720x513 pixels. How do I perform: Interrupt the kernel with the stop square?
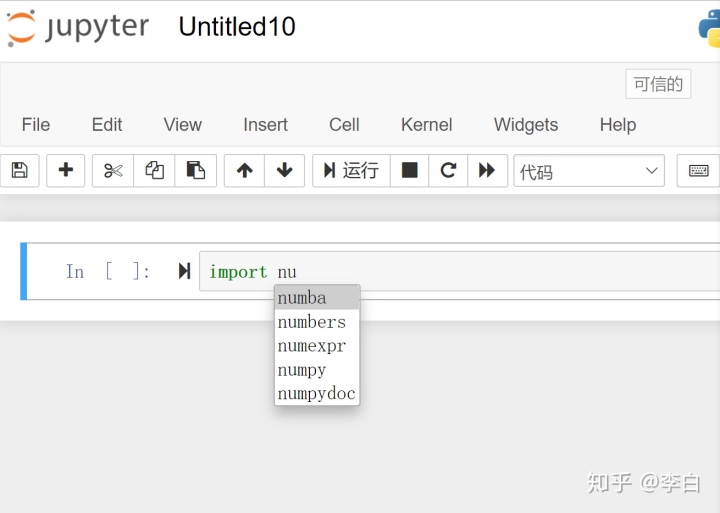click(409, 170)
